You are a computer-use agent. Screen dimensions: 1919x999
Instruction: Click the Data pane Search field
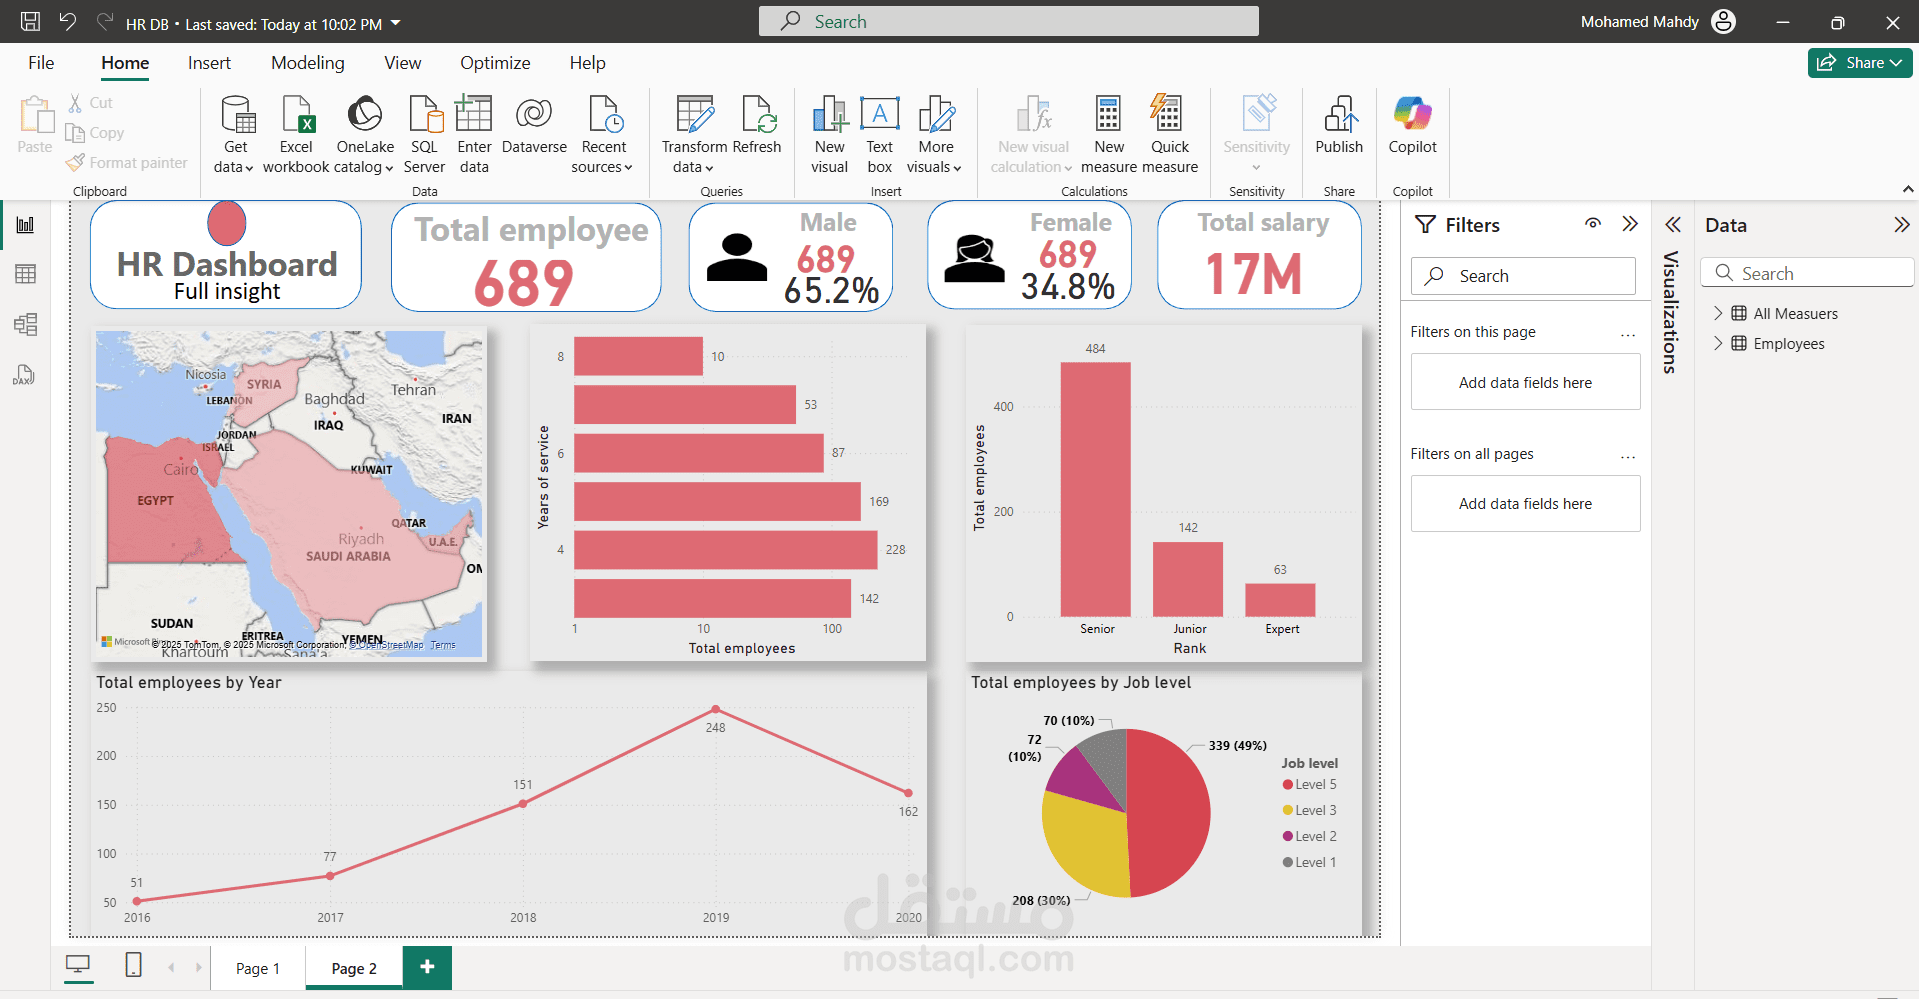coord(1806,273)
